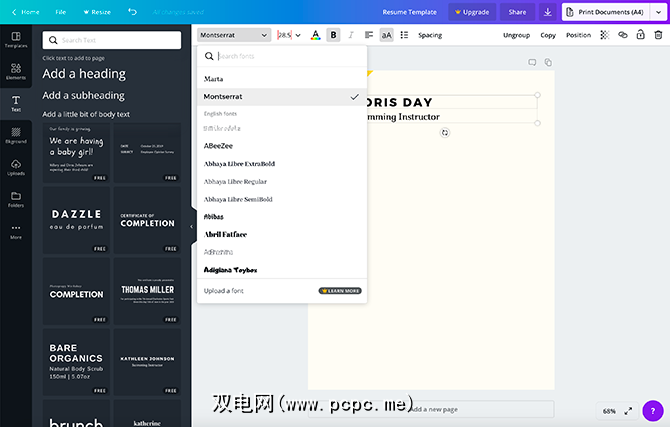Select Abhaya Libre ExtraBold font
The image size is (670, 427).
(282, 164)
